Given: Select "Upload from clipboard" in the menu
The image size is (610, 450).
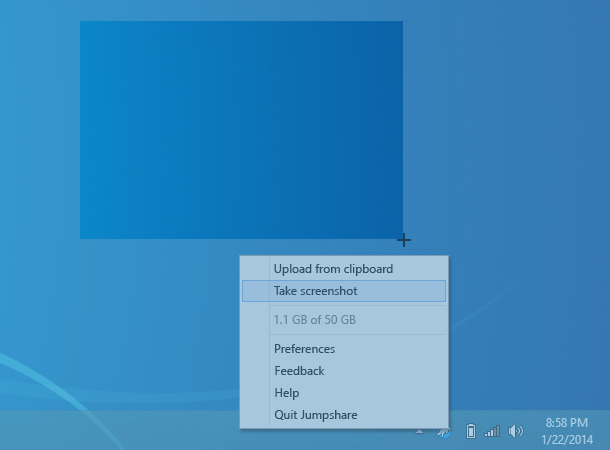Looking at the screenshot, I should (x=333, y=269).
